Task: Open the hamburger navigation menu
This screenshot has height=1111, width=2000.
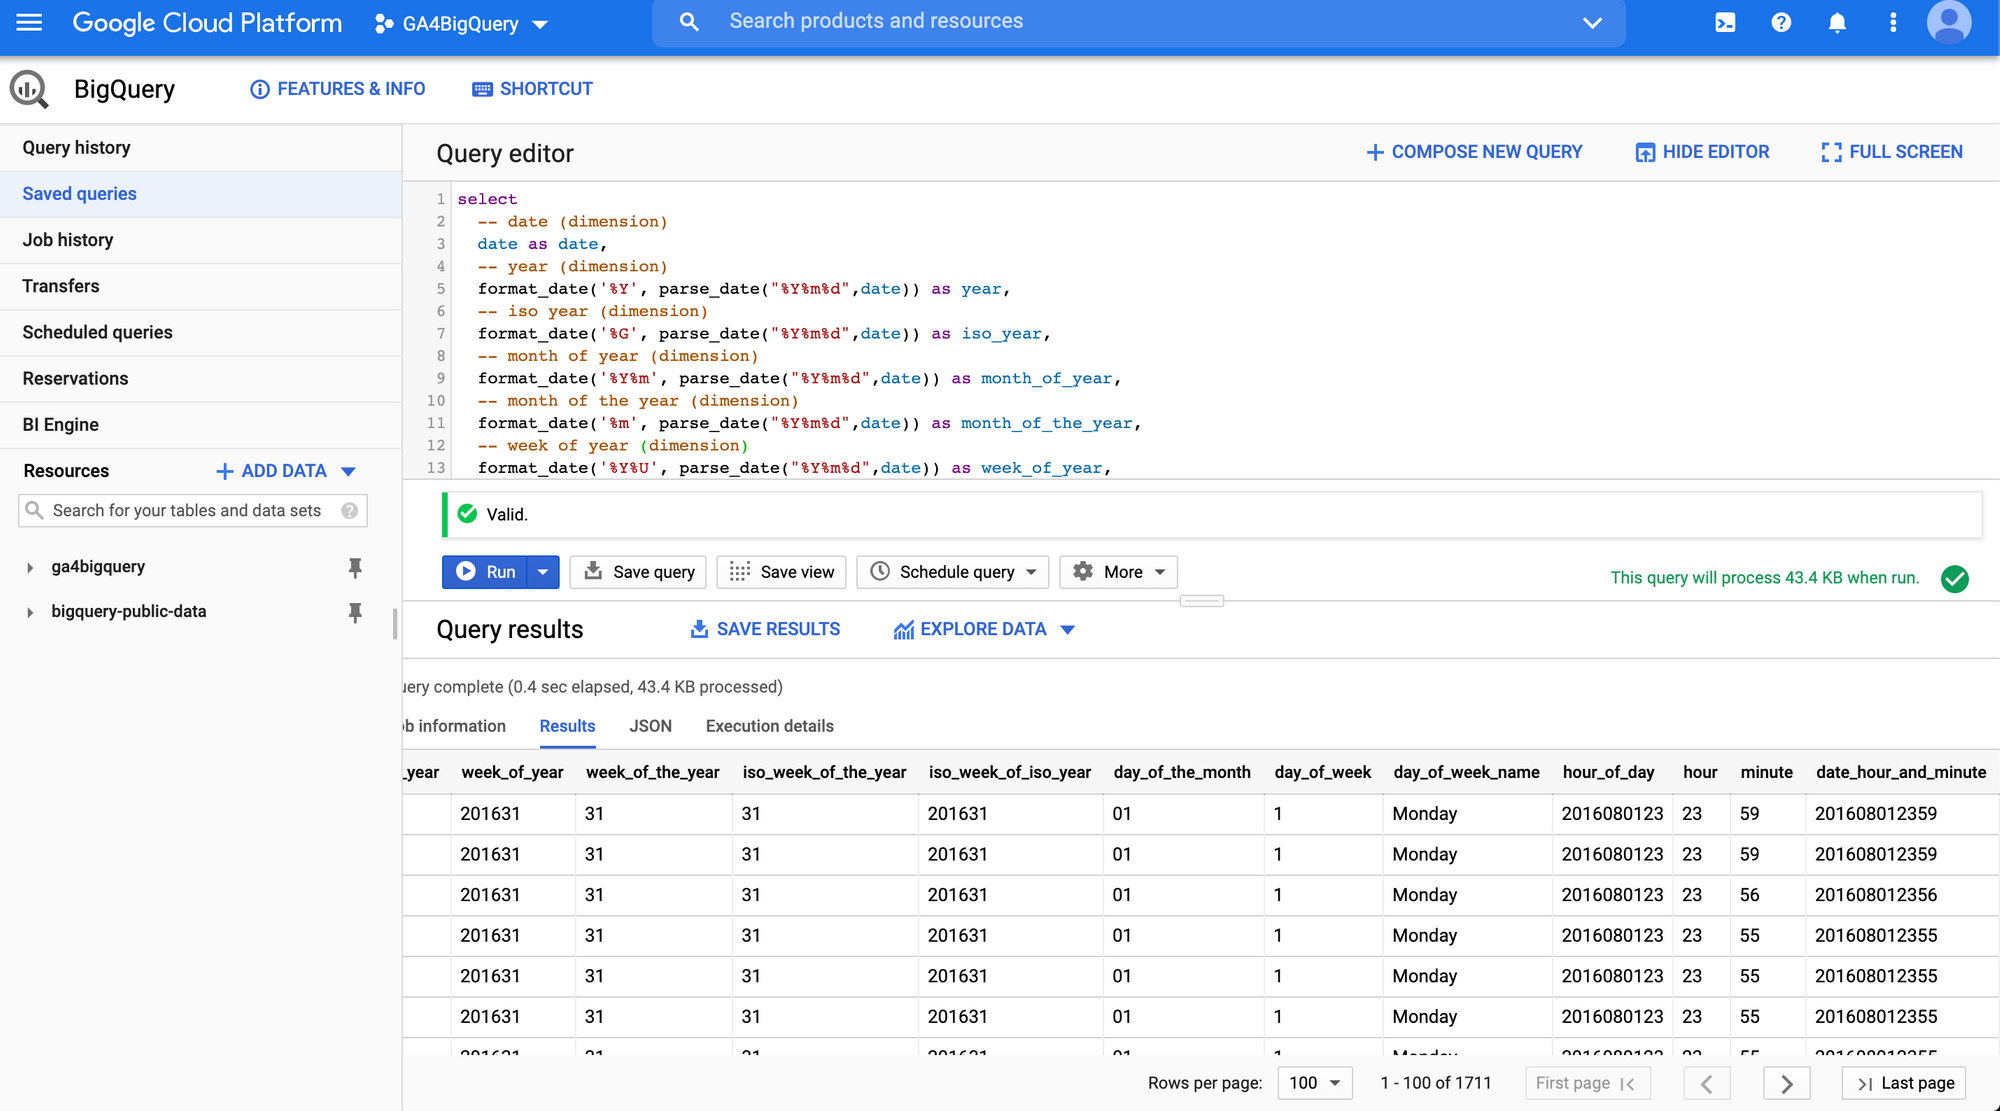Action: [x=30, y=22]
